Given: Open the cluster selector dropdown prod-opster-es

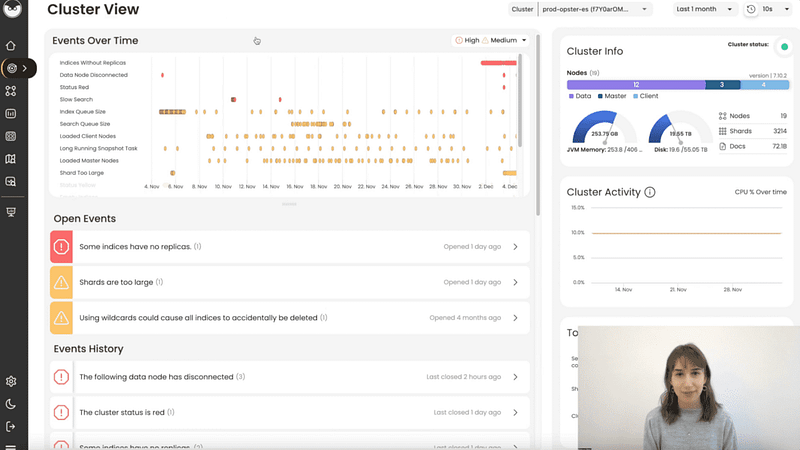Looking at the screenshot, I should (595, 9).
